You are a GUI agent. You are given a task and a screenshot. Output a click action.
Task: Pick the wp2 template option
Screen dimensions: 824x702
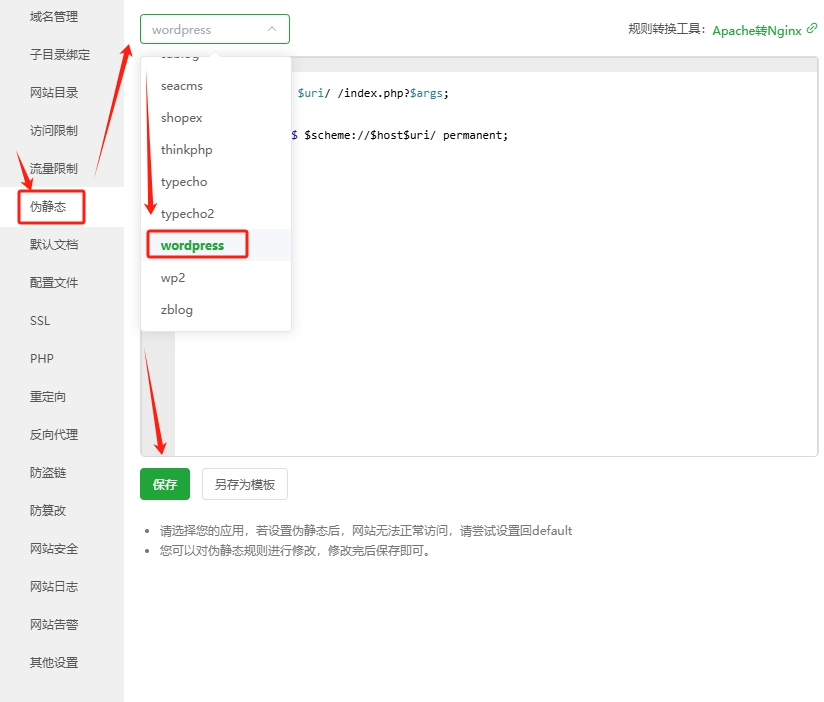(173, 278)
